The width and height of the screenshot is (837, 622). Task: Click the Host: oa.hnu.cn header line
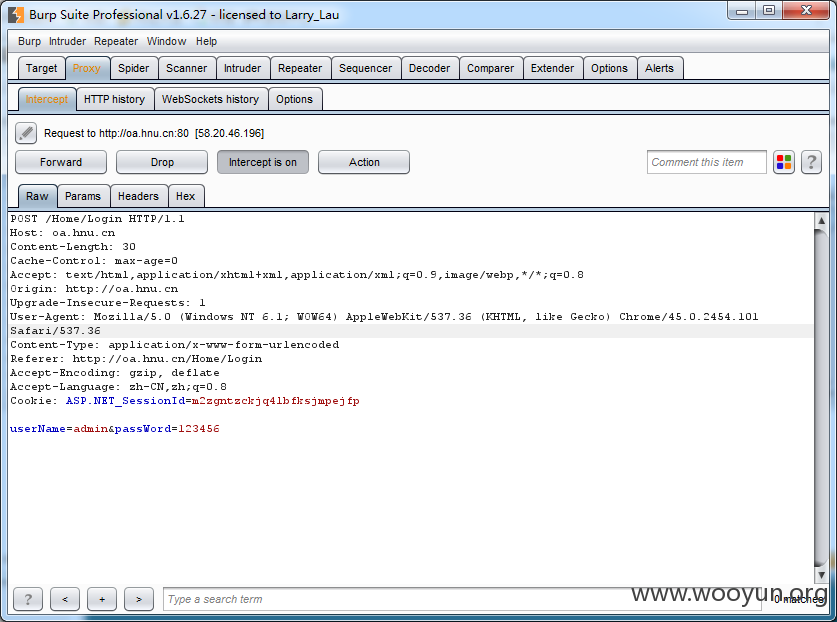click(62, 233)
